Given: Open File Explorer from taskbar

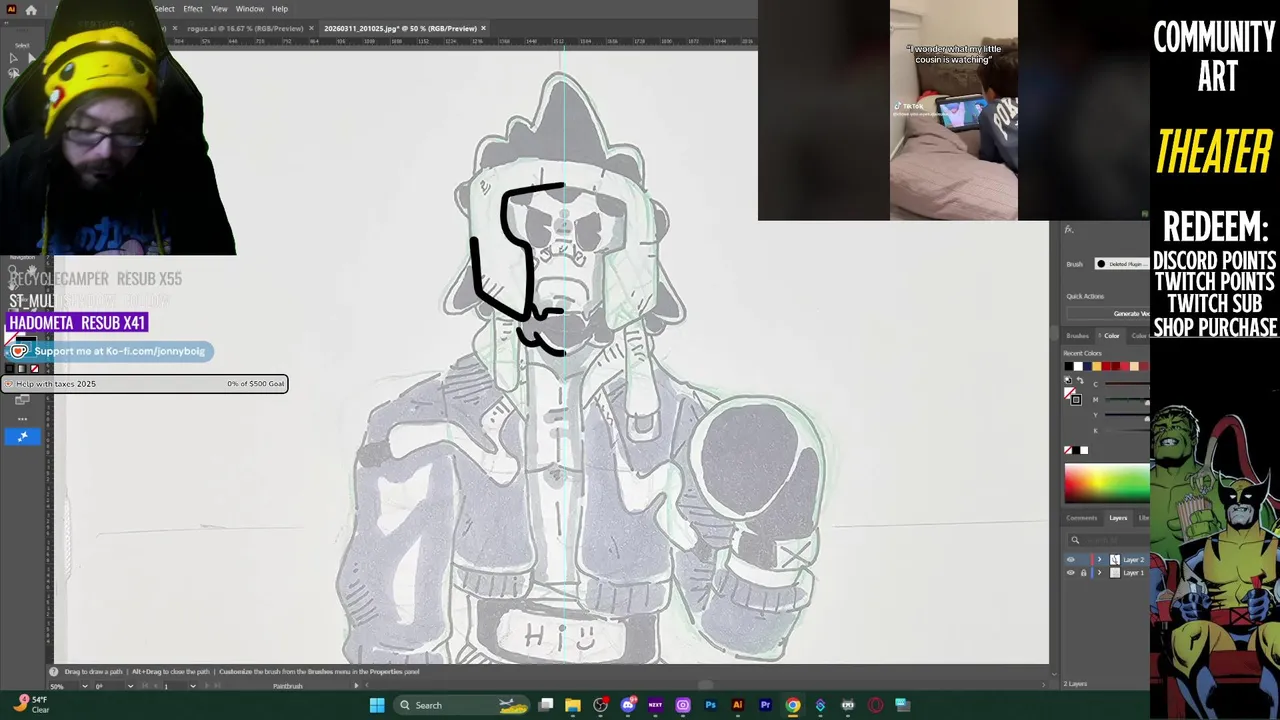Looking at the screenshot, I should (573, 705).
